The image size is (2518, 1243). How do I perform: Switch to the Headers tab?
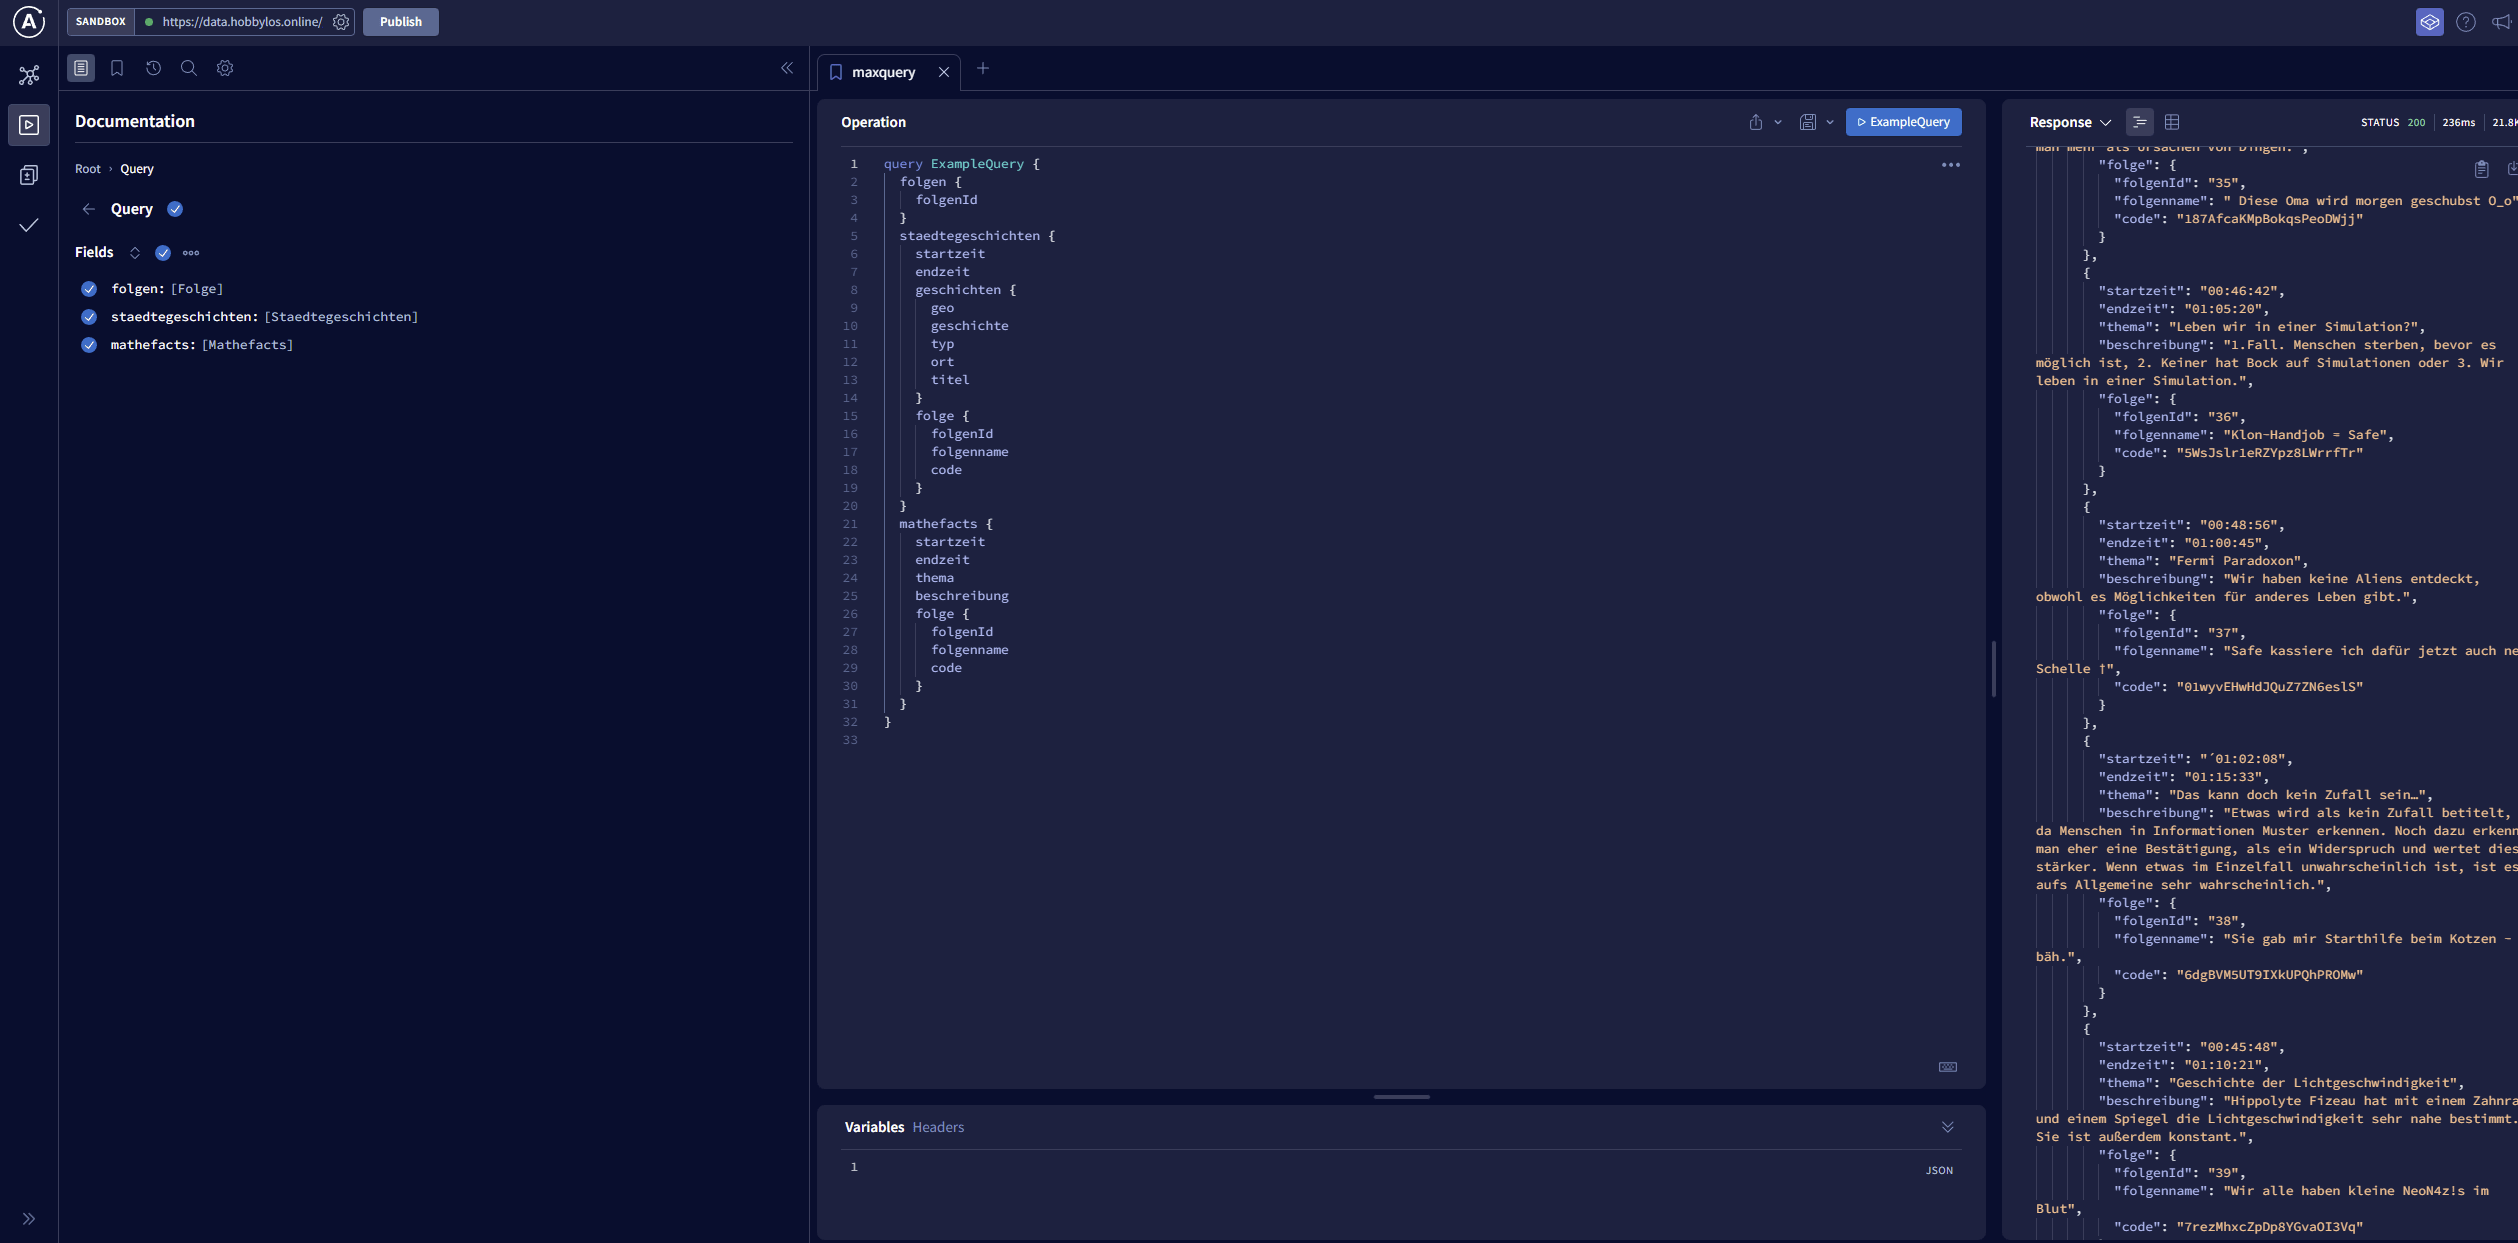938,1127
